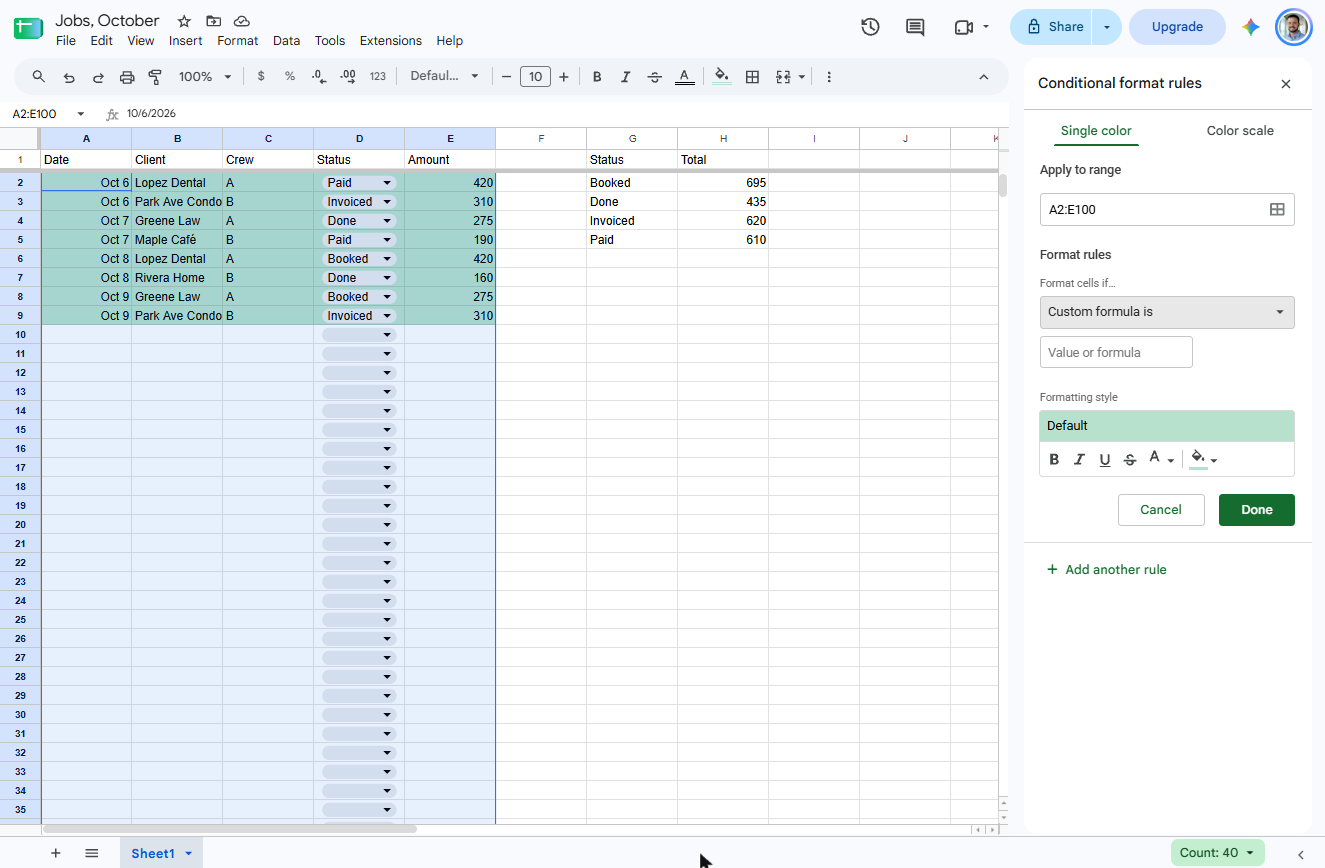
Task: Apply currency format with dollar icon
Action: click(261, 77)
